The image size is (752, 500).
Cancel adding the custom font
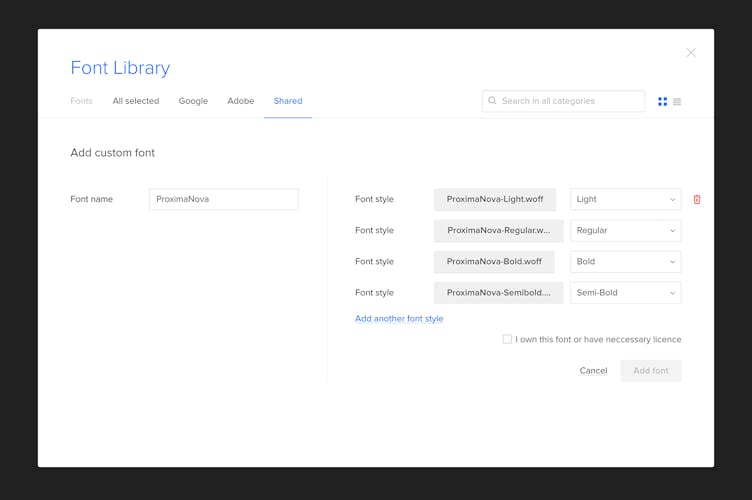[593, 371]
